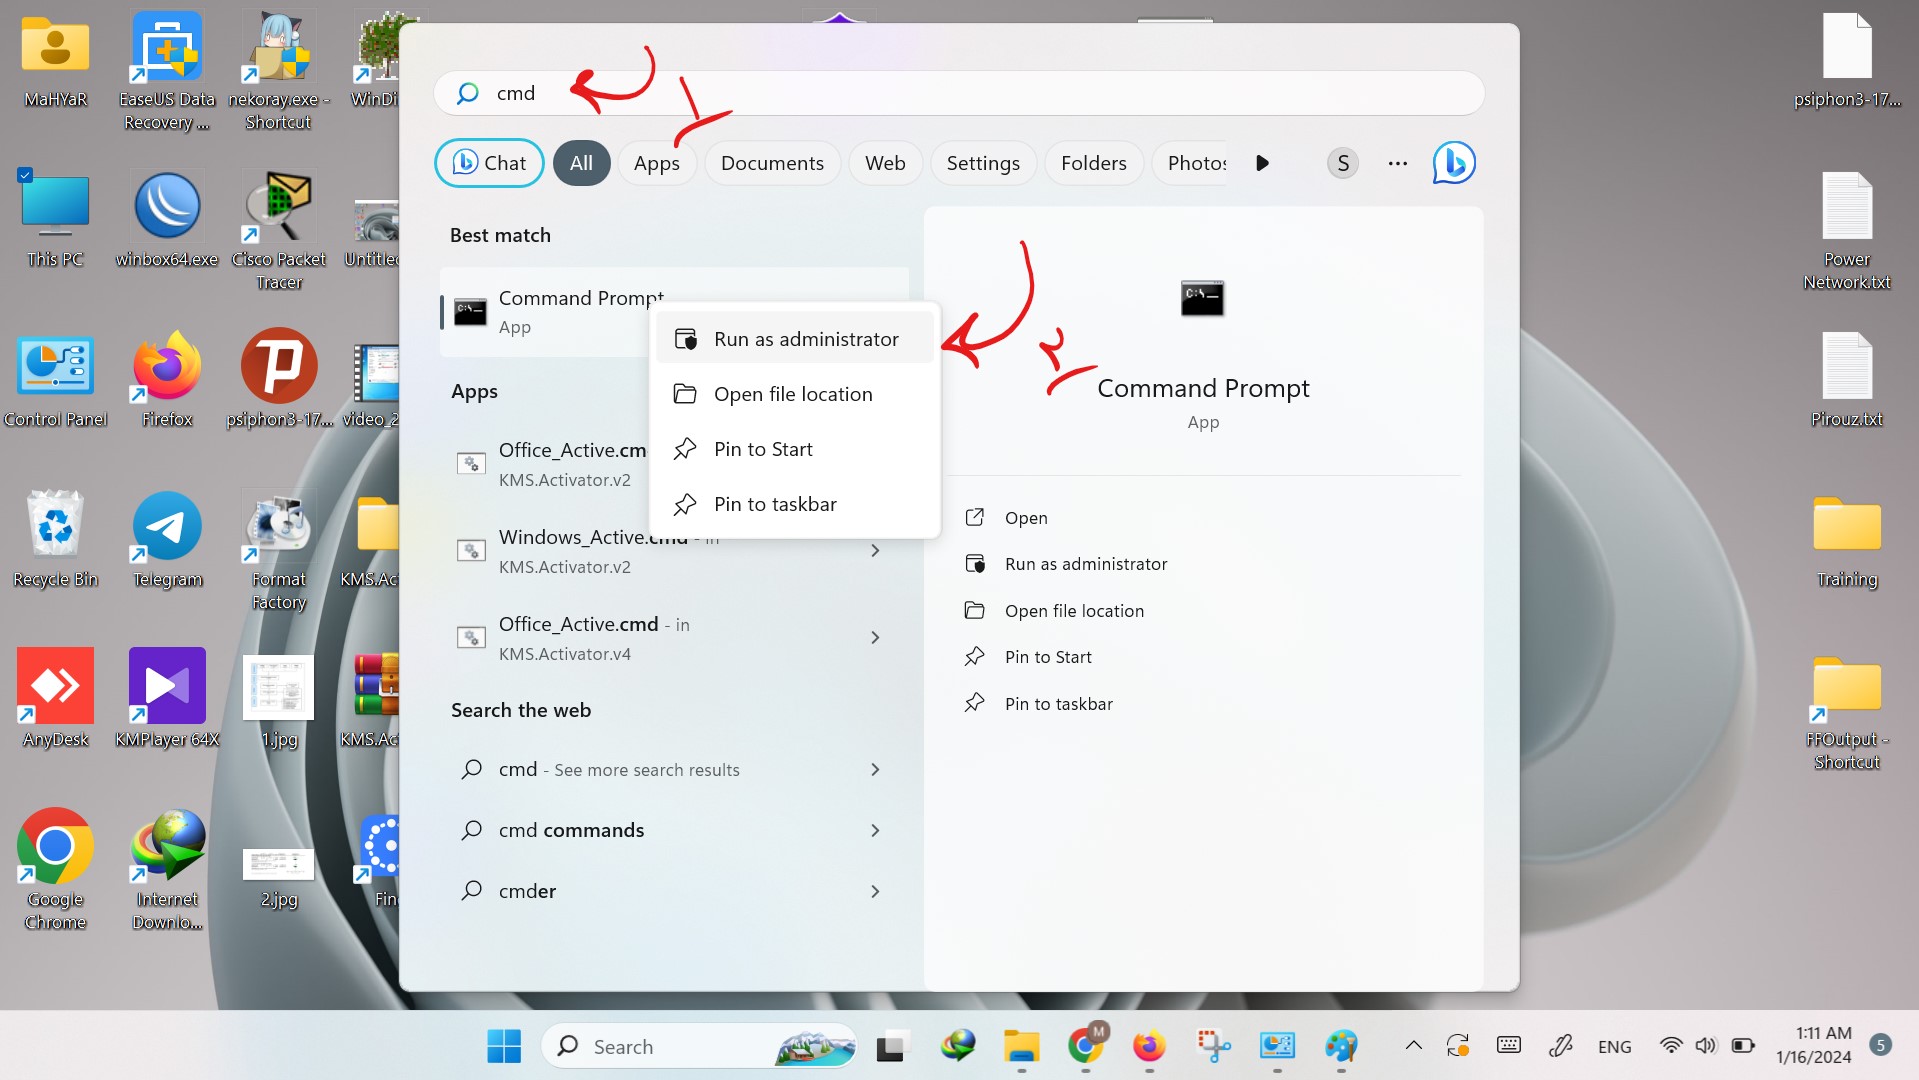Open Cisco Packet Tracer shortcut
Viewport: 1919px width, 1080px height.
point(279,230)
